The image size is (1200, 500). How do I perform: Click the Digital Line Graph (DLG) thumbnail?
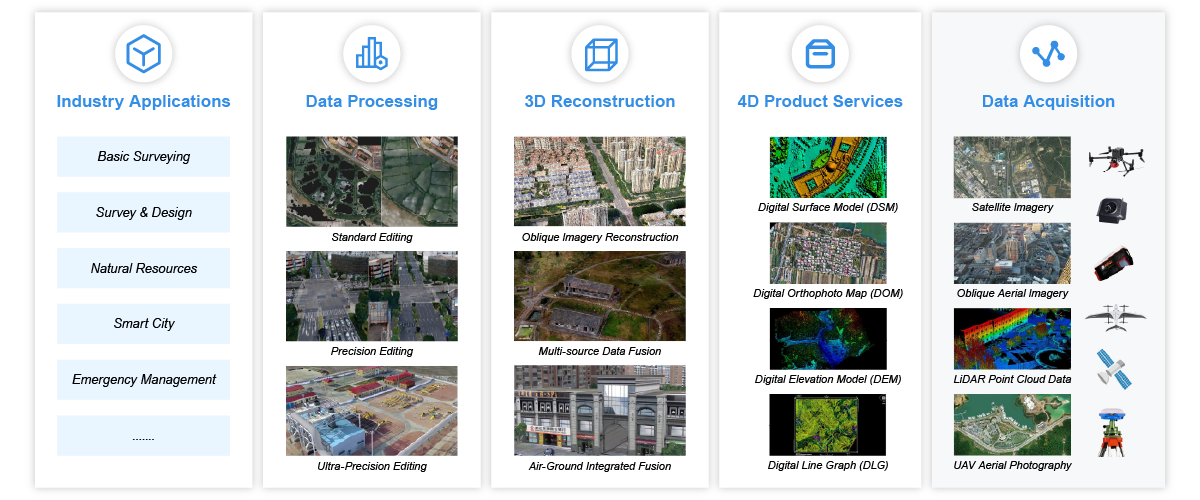826,425
